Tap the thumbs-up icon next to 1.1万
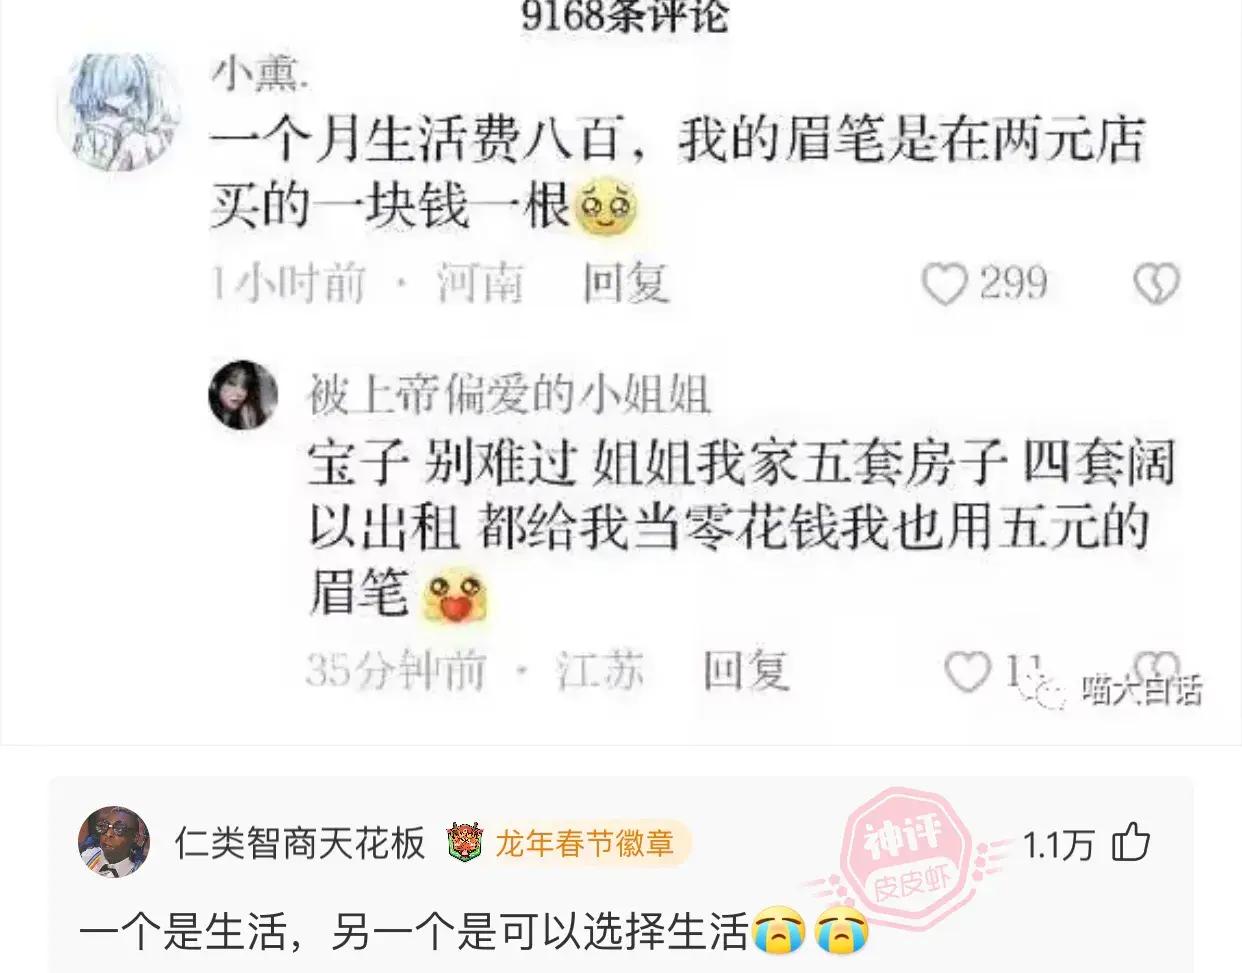 (1131, 843)
